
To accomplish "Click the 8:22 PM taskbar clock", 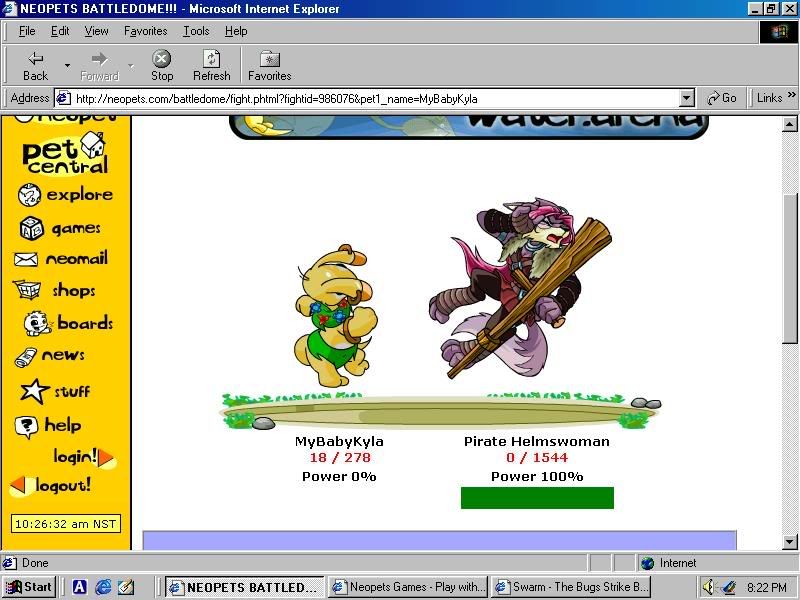I will (767, 588).
